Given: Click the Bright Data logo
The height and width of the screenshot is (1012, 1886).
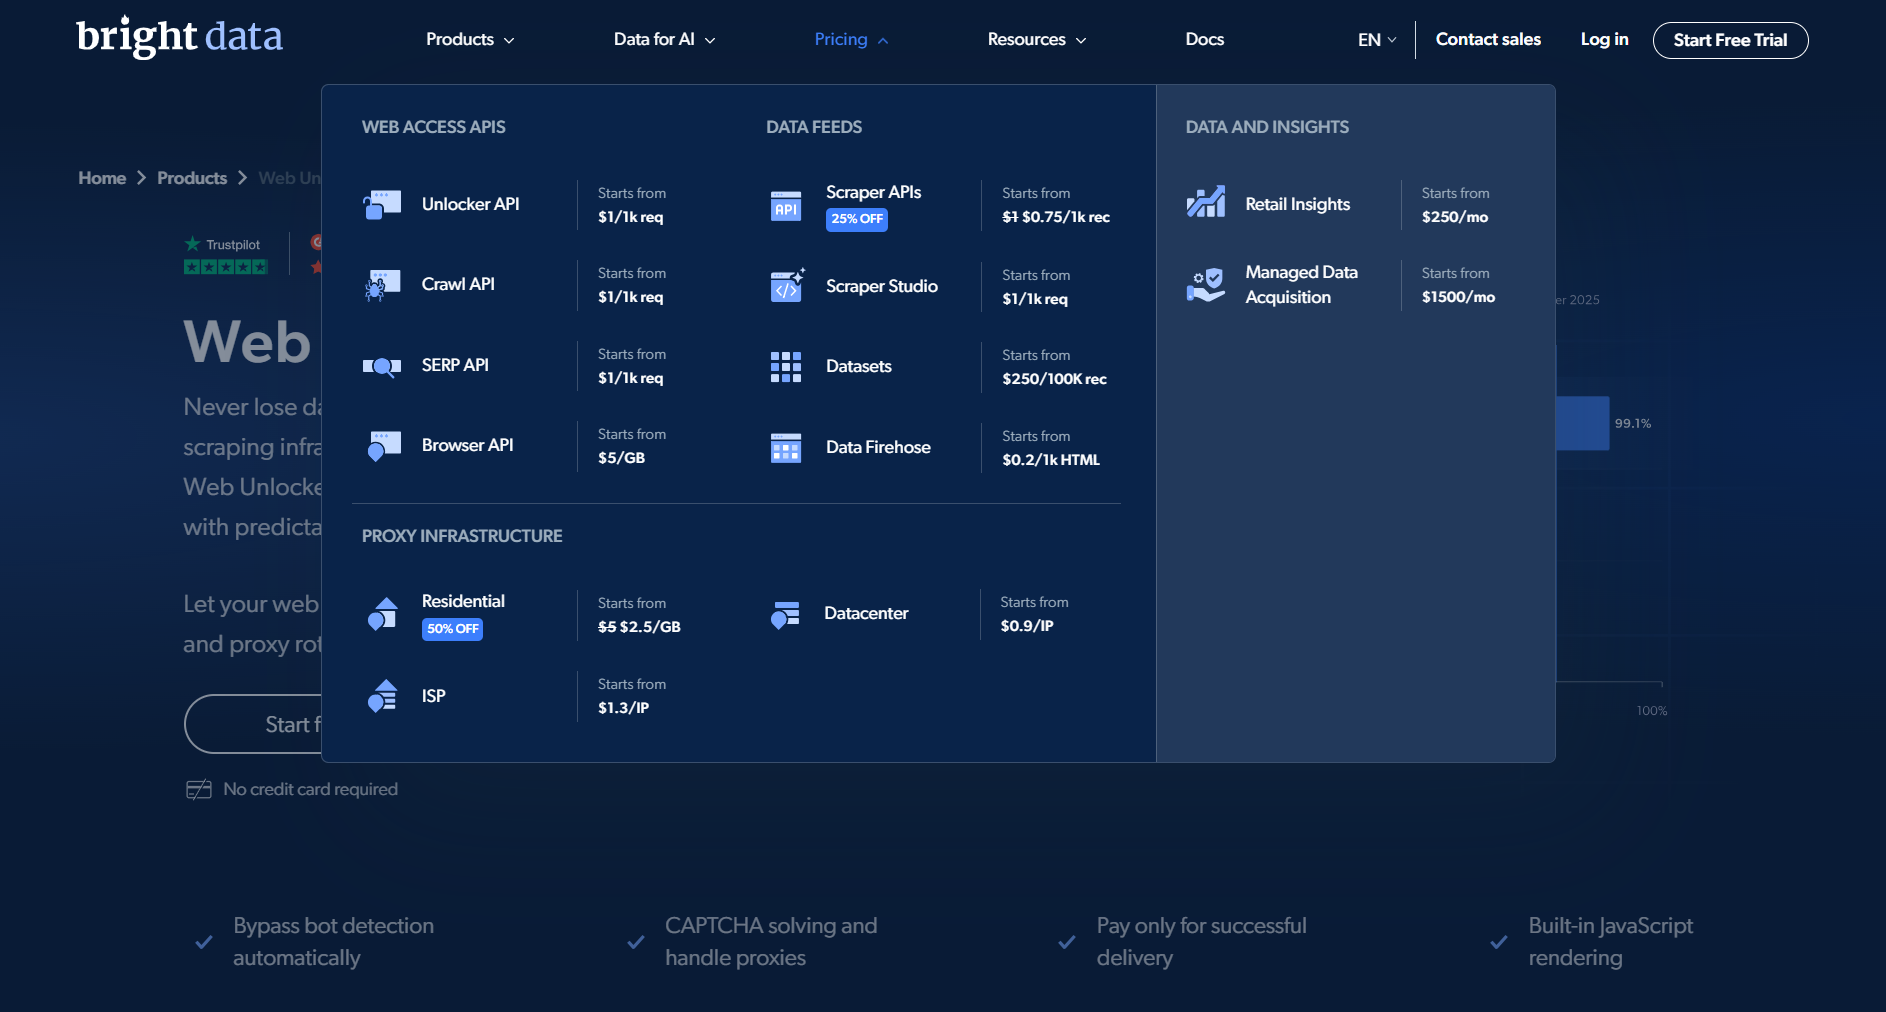Looking at the screenshot, I should (x=179, y=37).
